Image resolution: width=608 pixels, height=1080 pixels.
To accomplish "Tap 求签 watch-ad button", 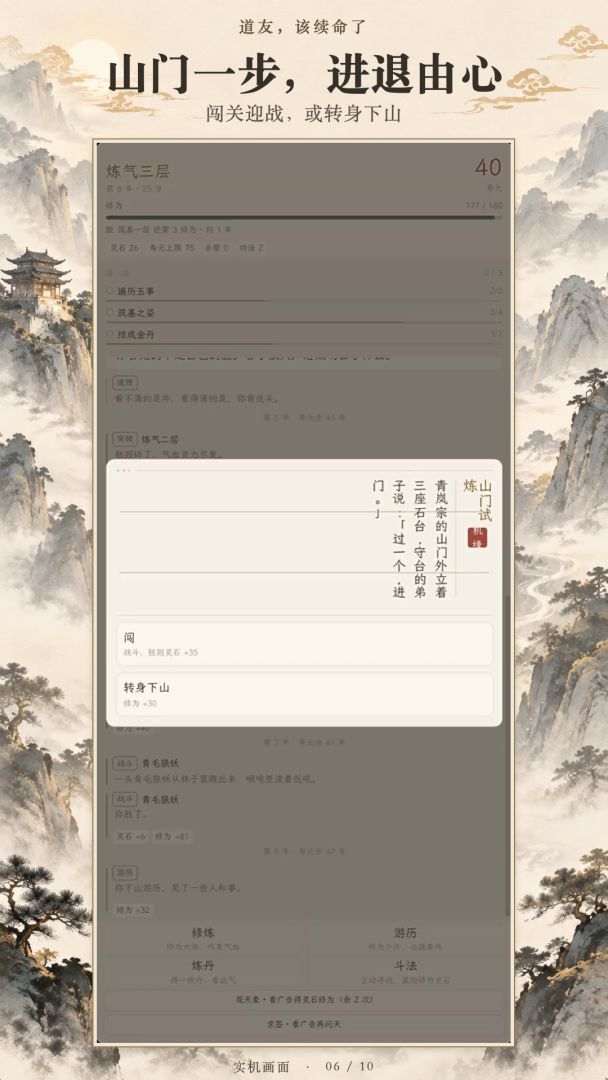I will click(x=304, y=1024).
